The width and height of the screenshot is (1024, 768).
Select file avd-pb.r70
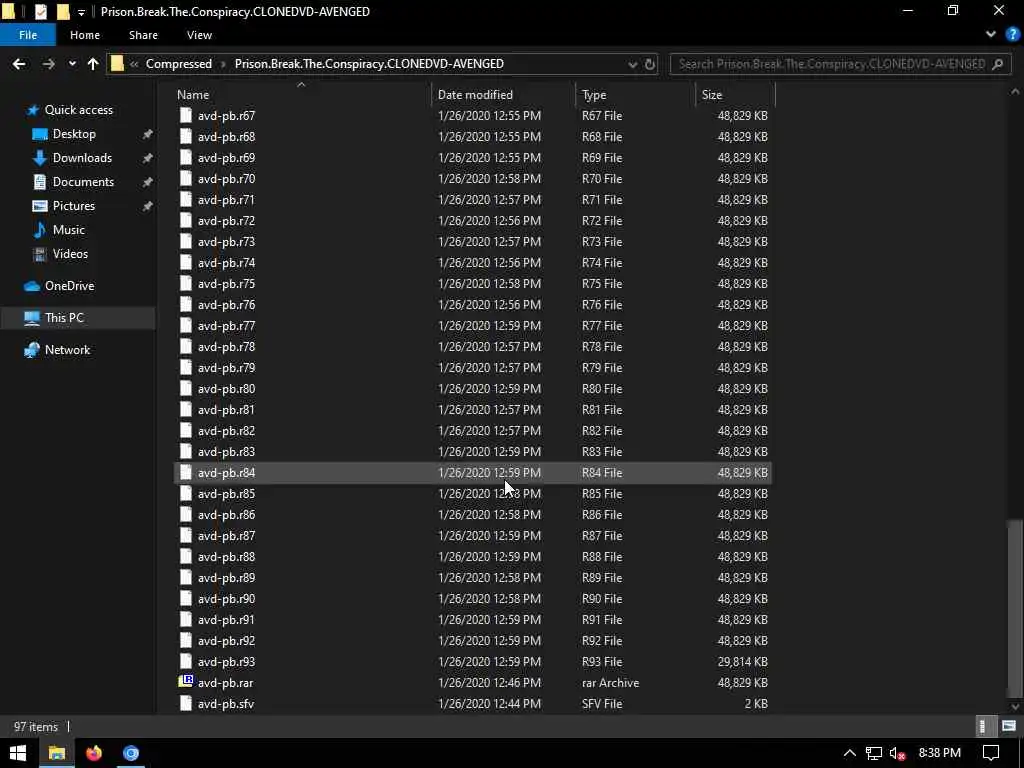226,179
